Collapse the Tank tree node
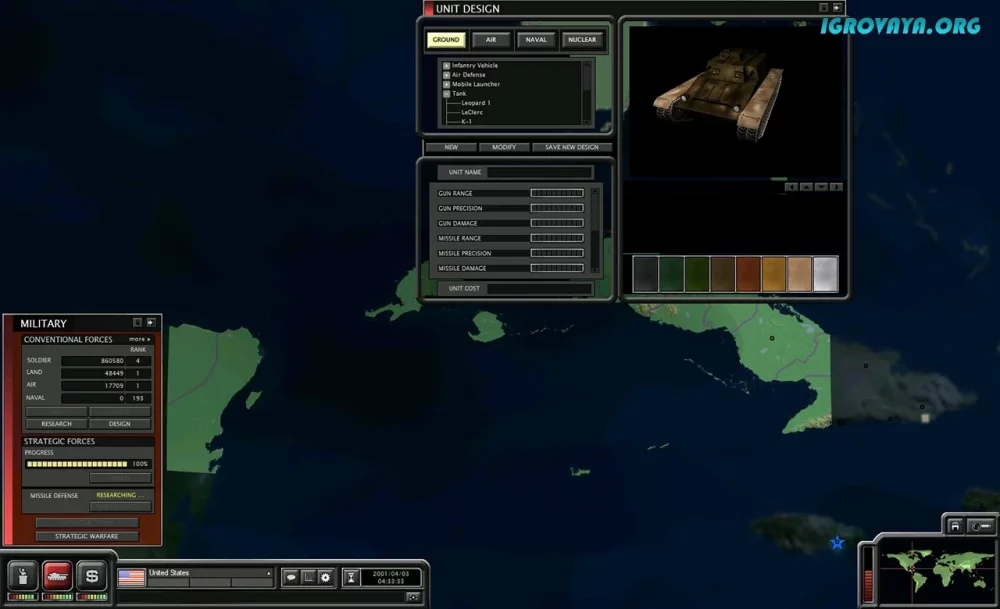Screen dimensions: 1000x609 pos(446,94)
